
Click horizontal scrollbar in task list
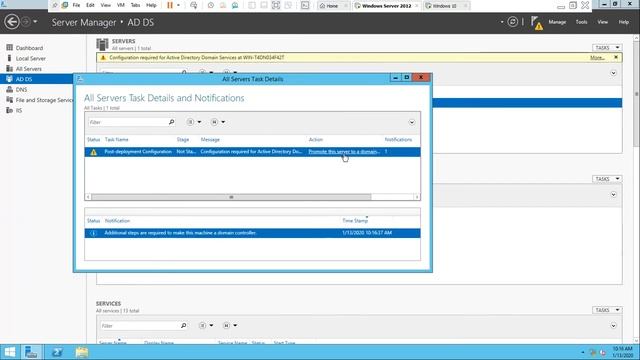click(x=231, y=197)
